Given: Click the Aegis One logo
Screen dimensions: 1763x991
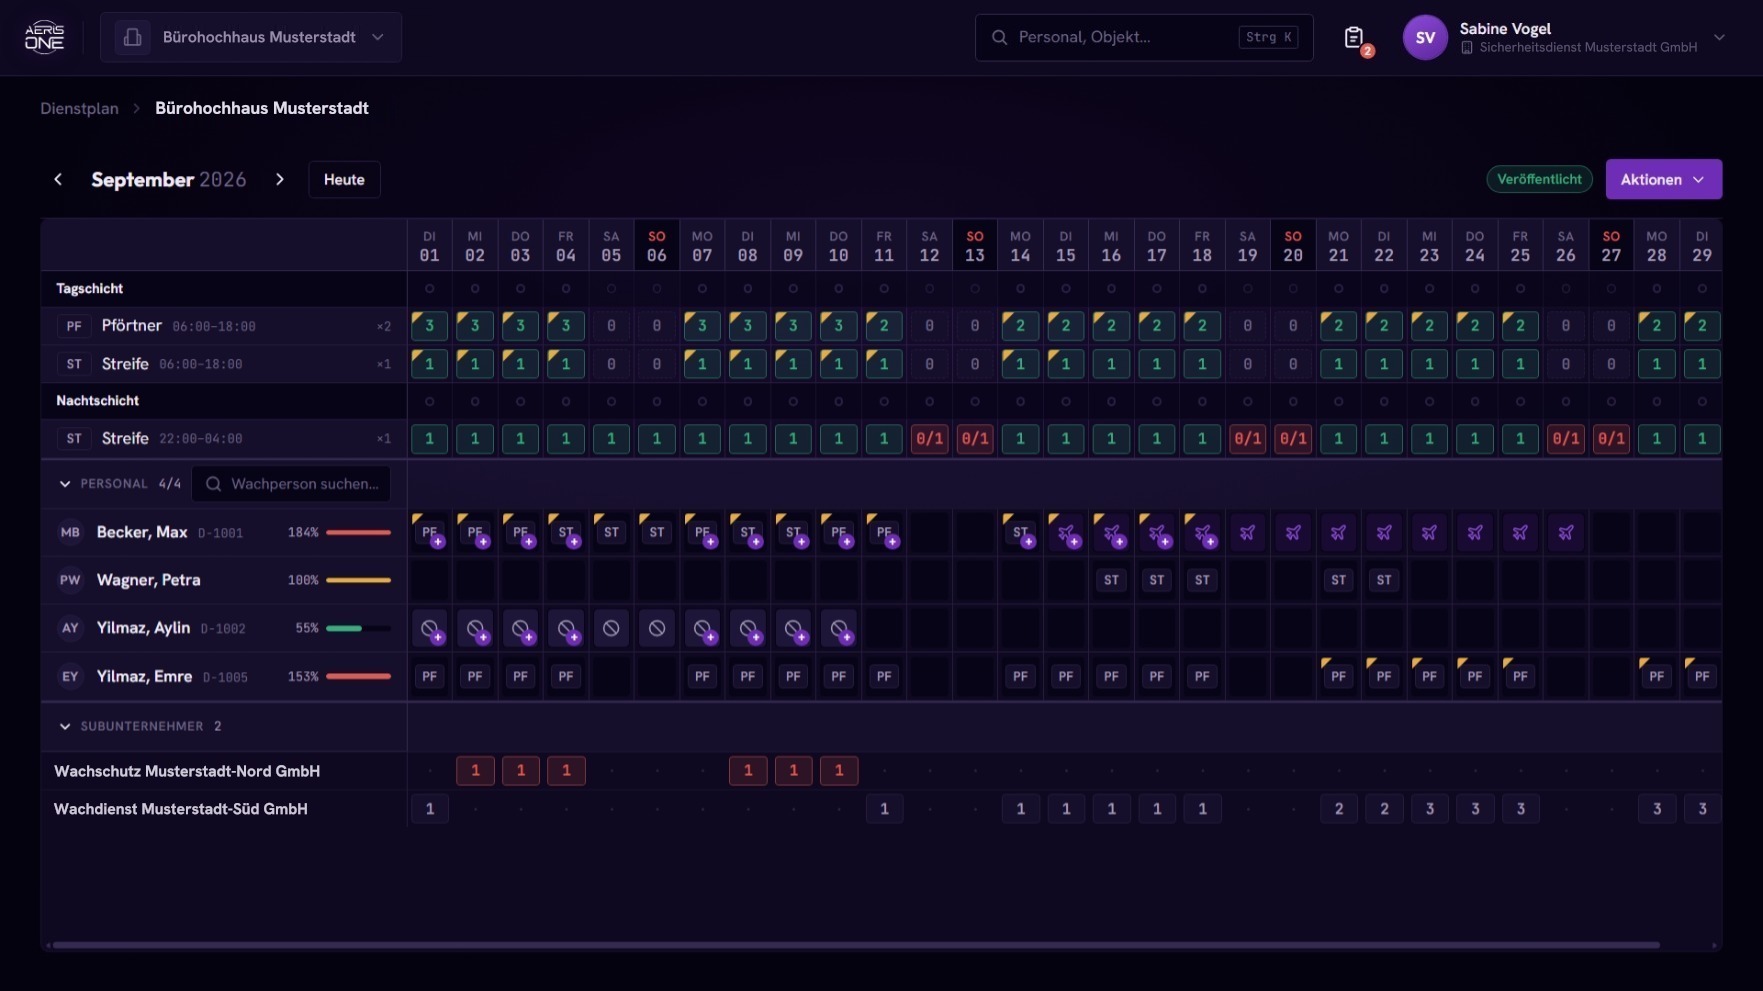Looking at the screenshot, I should pos(44,37).
